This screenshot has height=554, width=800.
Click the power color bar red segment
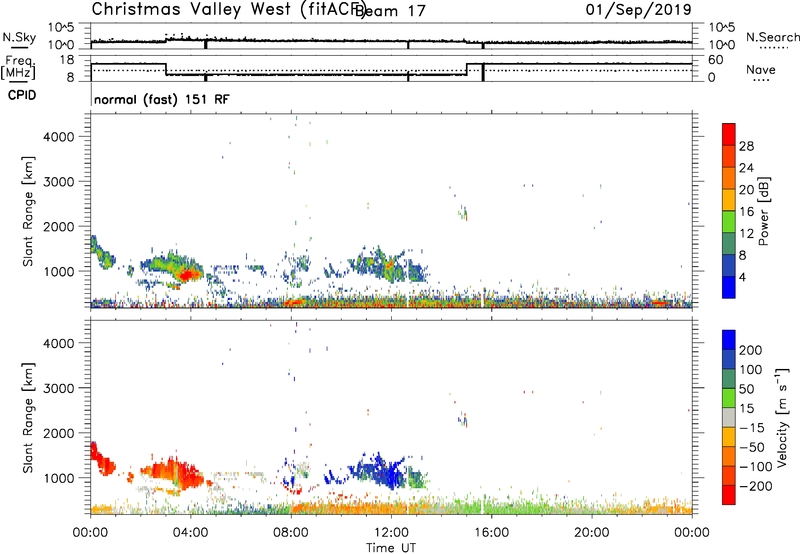click(x=729, y=135)
